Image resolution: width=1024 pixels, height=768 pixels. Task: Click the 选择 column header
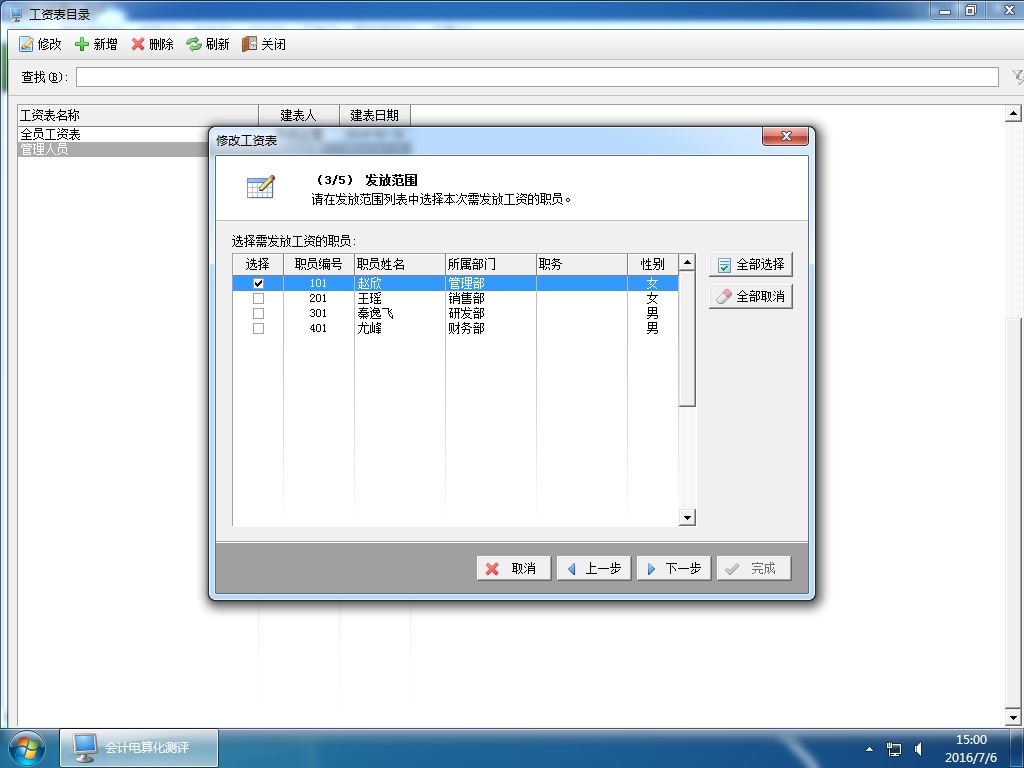tap(258, 264)
